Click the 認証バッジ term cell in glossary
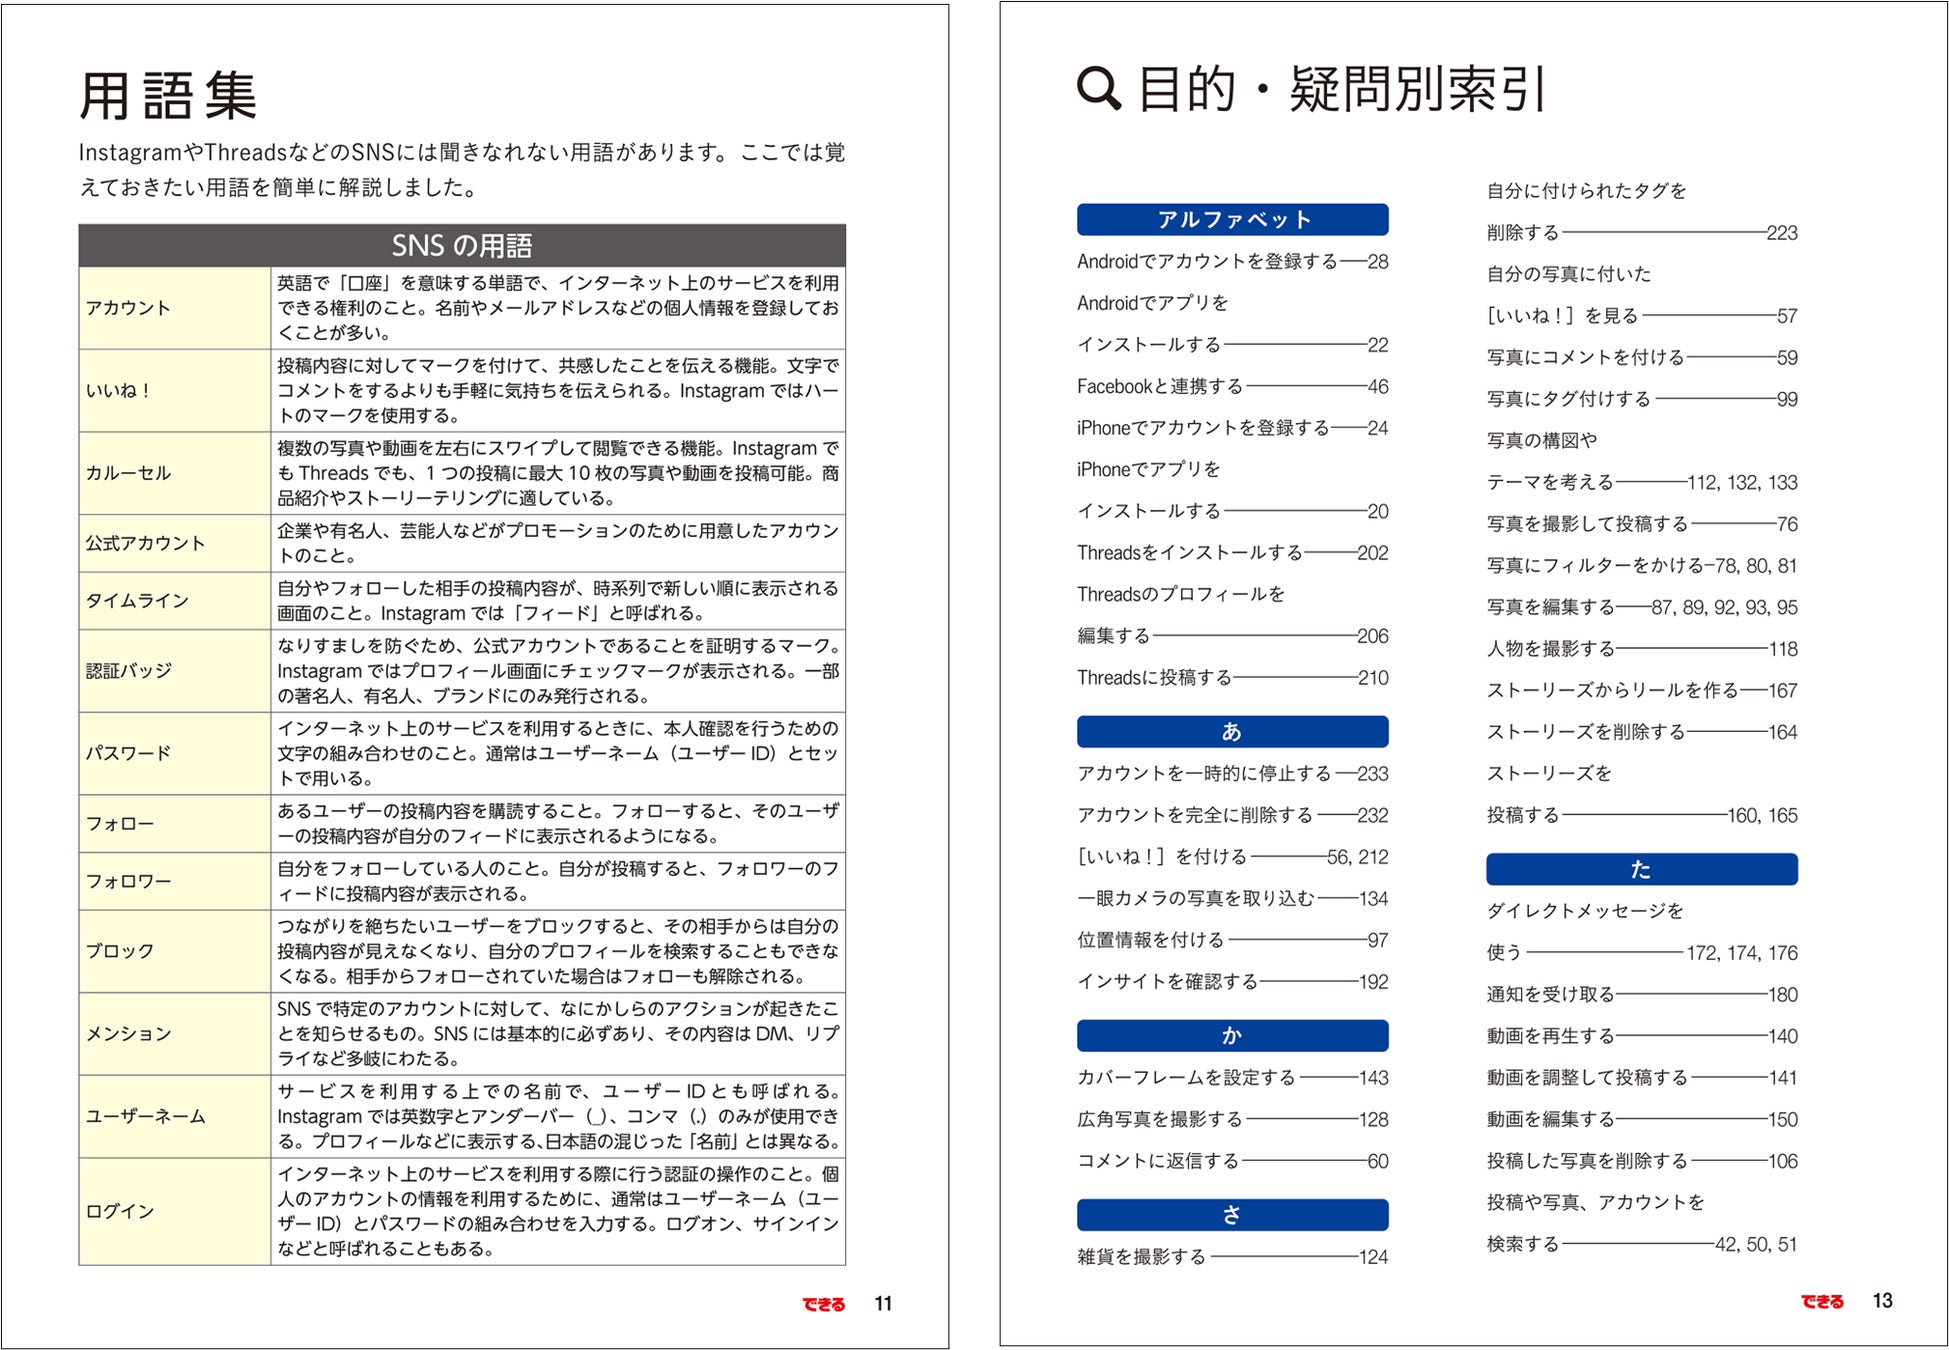The width and height of the screenshot is (1949, 1350). point(174,670)
